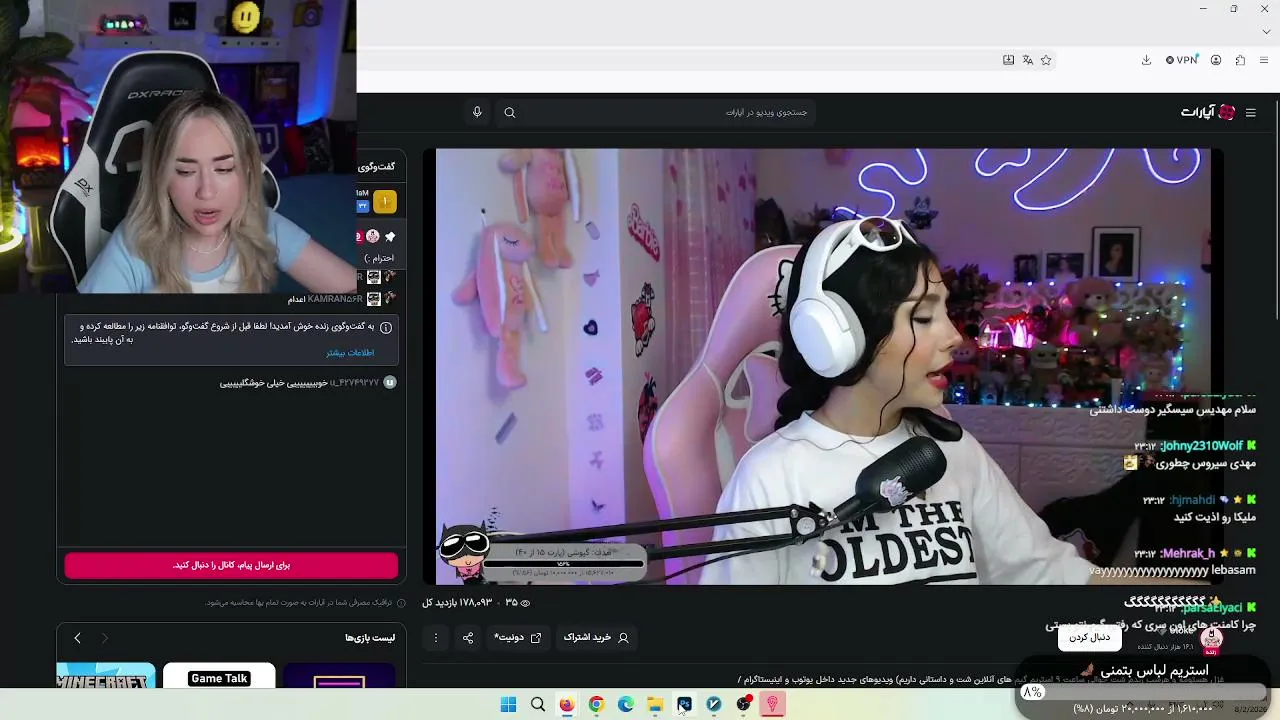Open the VPN extension button
The image size is (1280, 720).
pyautogui.click(x=1182, y=60)
